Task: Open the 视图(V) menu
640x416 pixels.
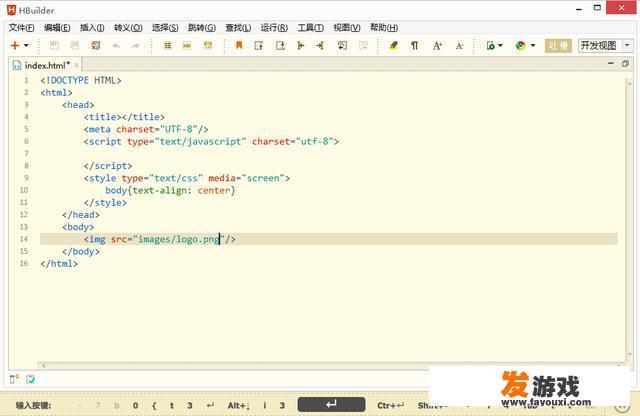Action: [347, 27]
